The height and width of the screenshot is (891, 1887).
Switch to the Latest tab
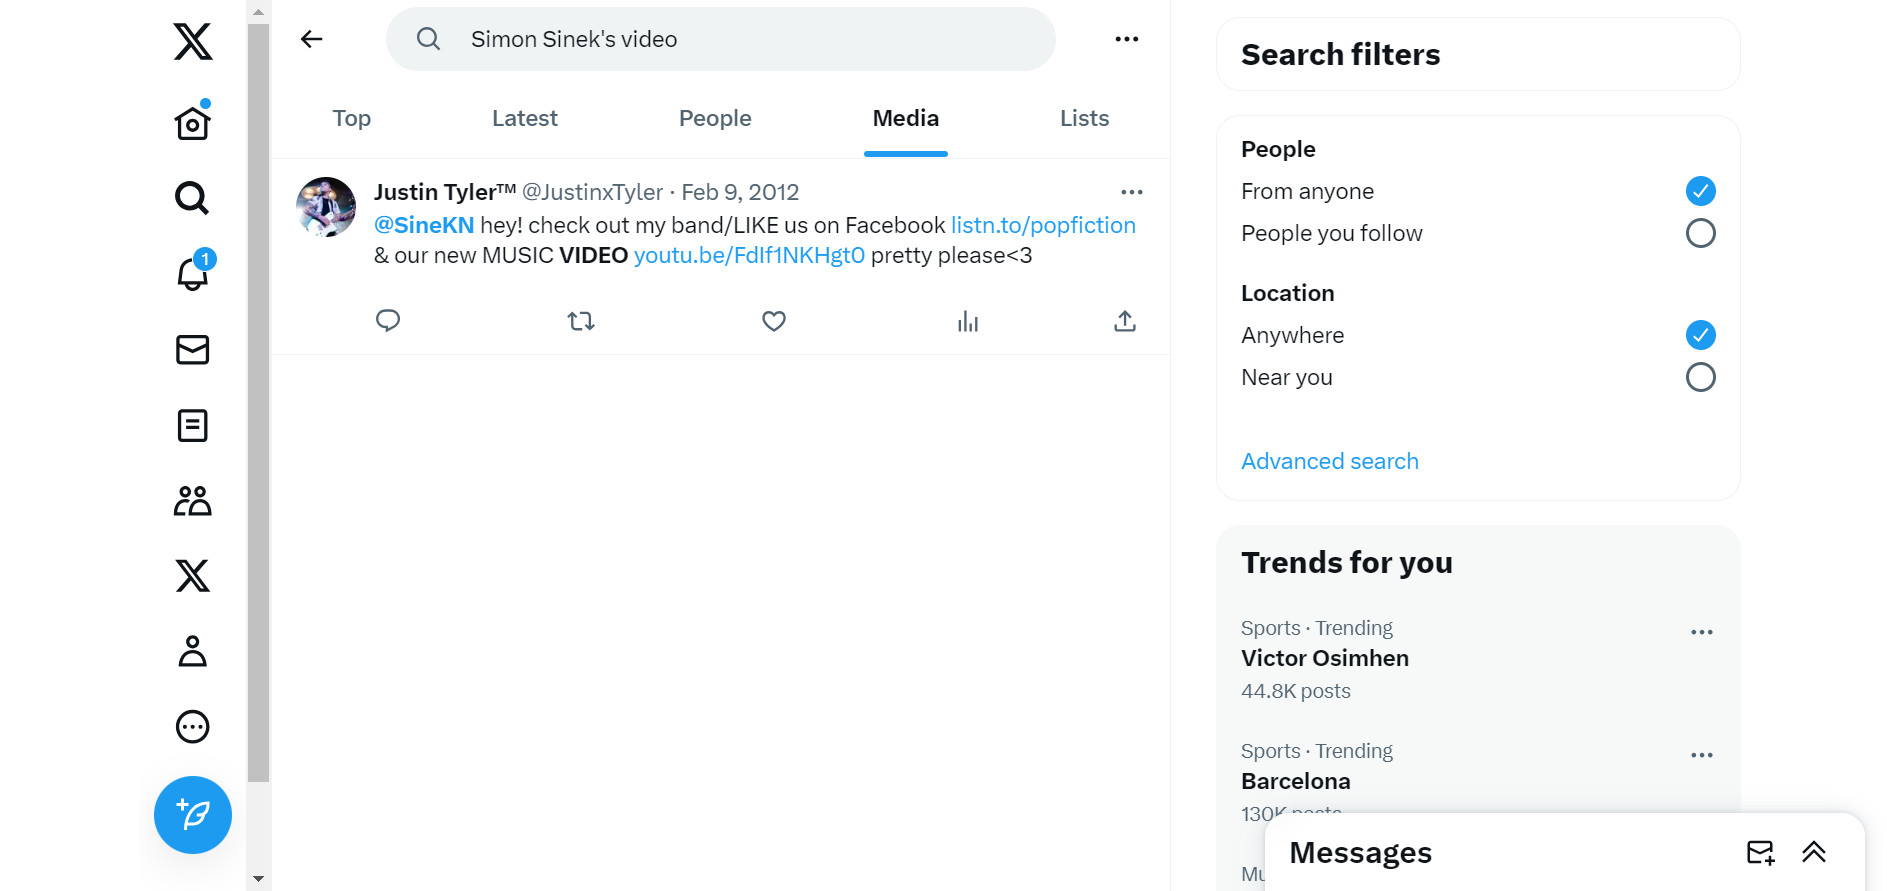[x=524, y=117]
